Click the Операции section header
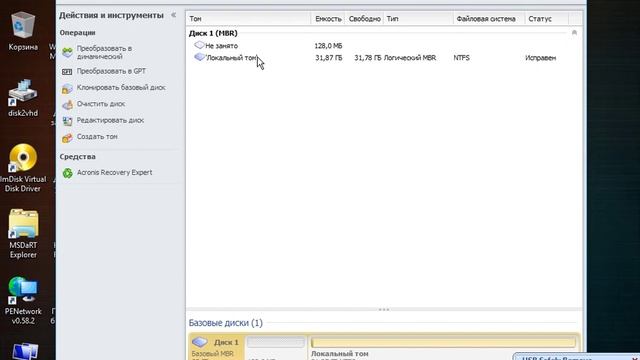Viewport: 640px width, 360px height. pyautogui.click(x=78, y=33)
